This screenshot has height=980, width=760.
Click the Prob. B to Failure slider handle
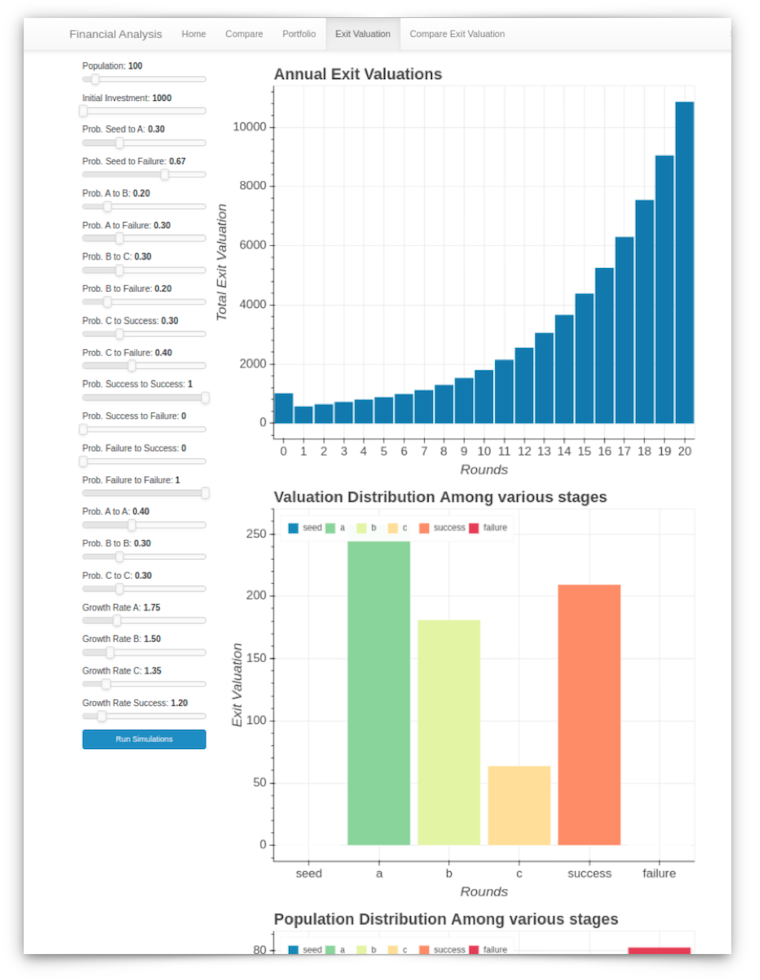tap(108, 302)
